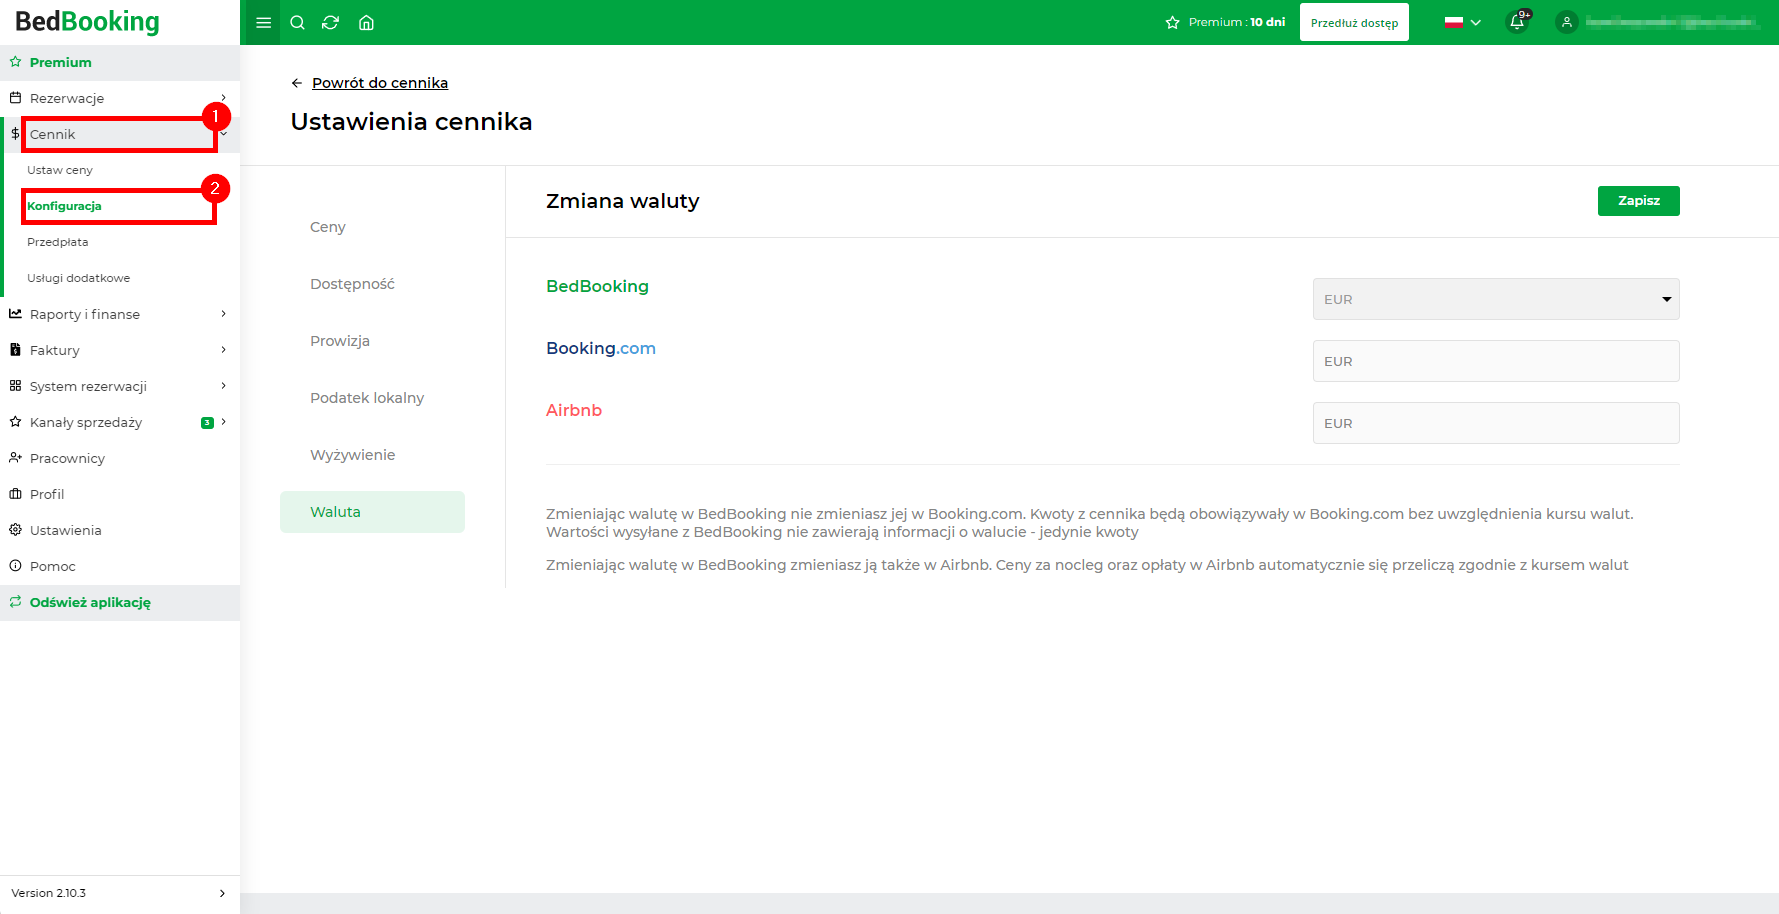Expand the Raporty i finanse chevron

coord(223,314)
